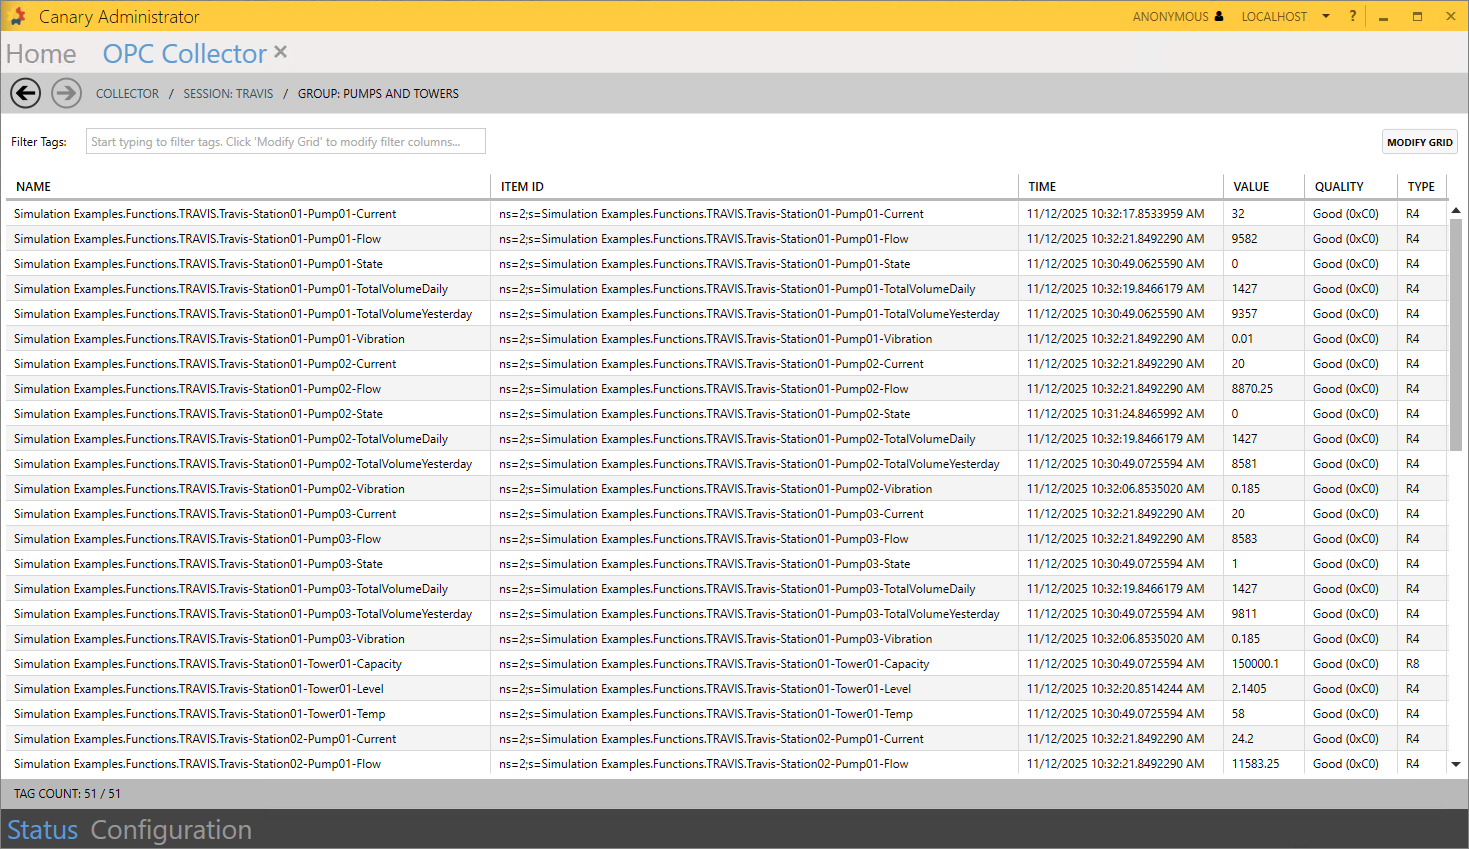
Task: Click the Canary Administrator logo icon
Action: click(18, 16)
